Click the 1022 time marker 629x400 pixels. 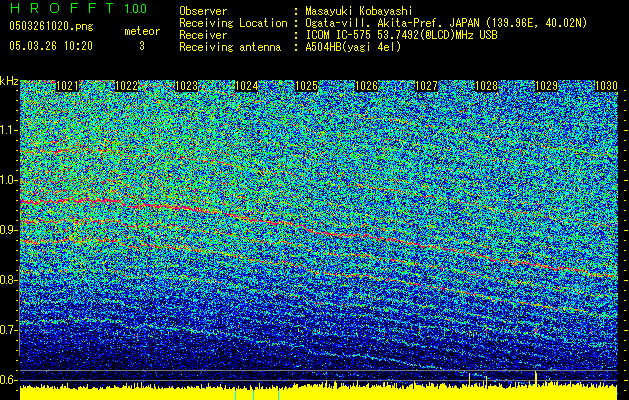[127, 86]
